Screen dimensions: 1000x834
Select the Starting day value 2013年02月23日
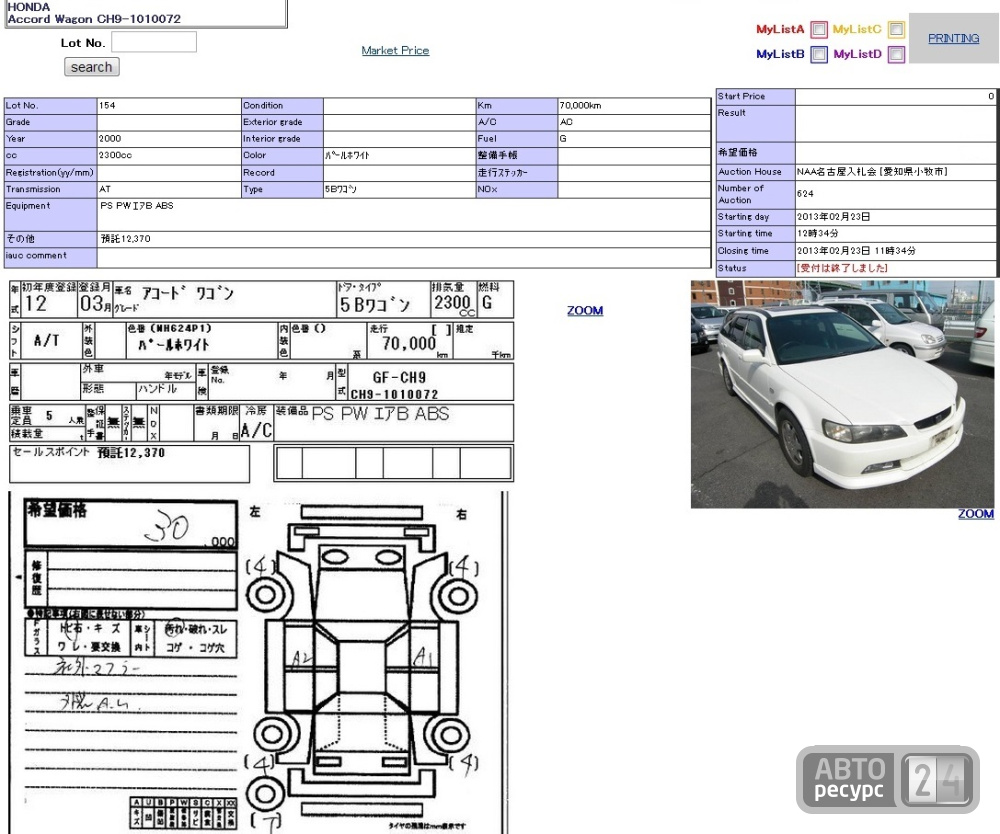834,217
